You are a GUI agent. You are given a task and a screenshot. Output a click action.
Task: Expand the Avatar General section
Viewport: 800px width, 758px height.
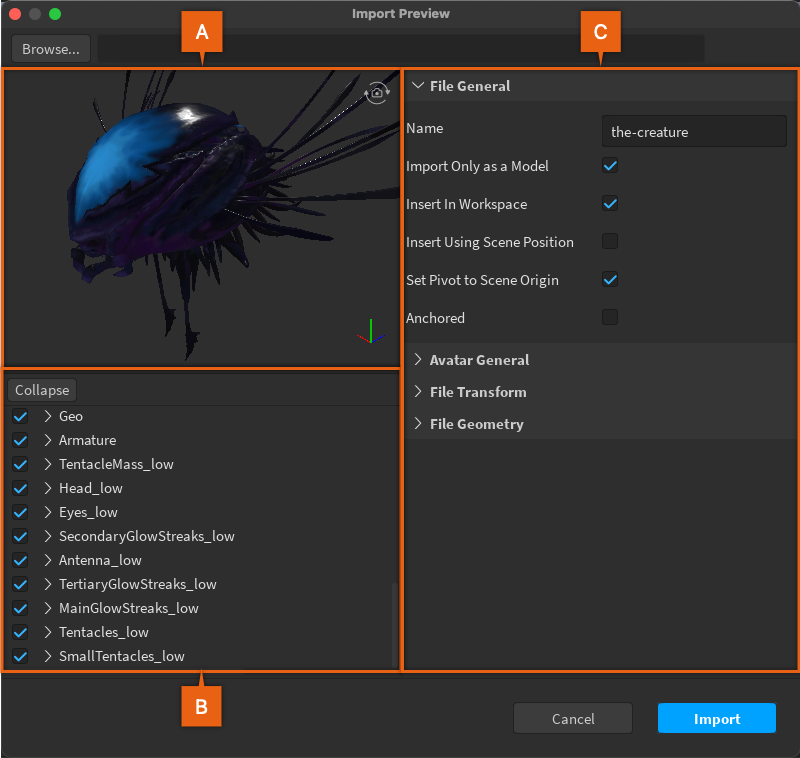(x=418, y=360)
